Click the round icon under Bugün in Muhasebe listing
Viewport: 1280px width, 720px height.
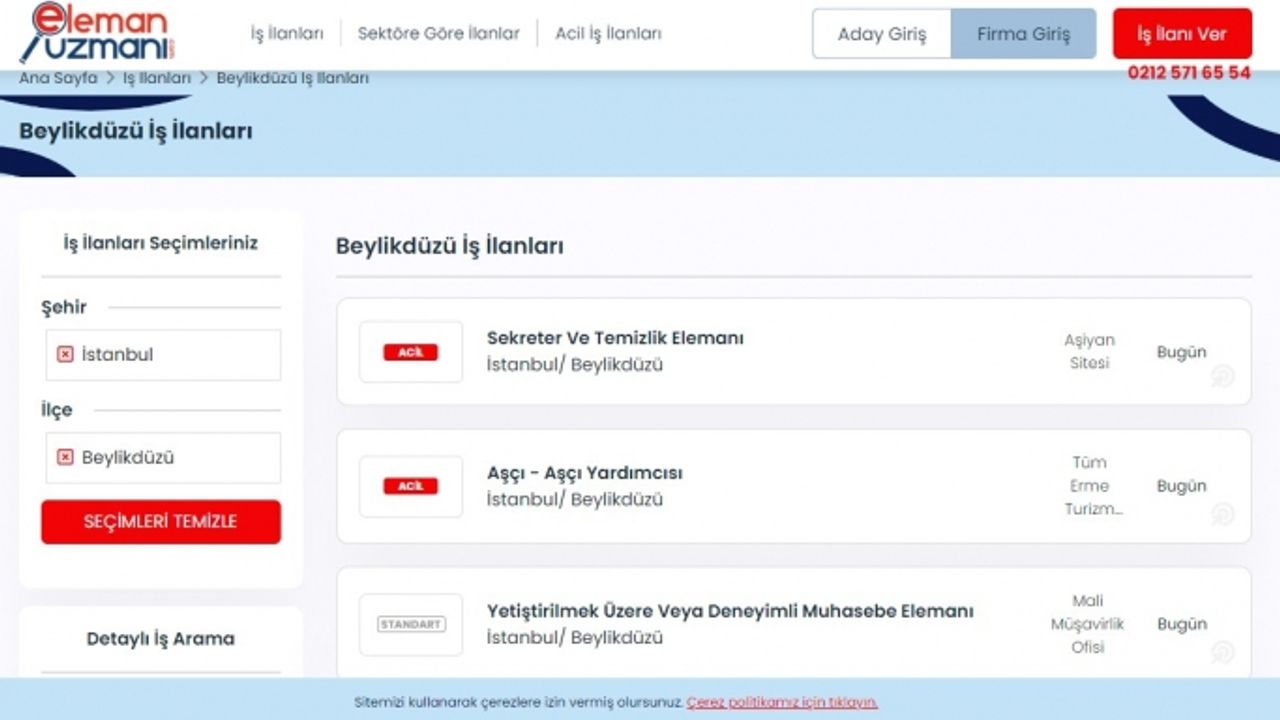click(x=1222, y=652)
